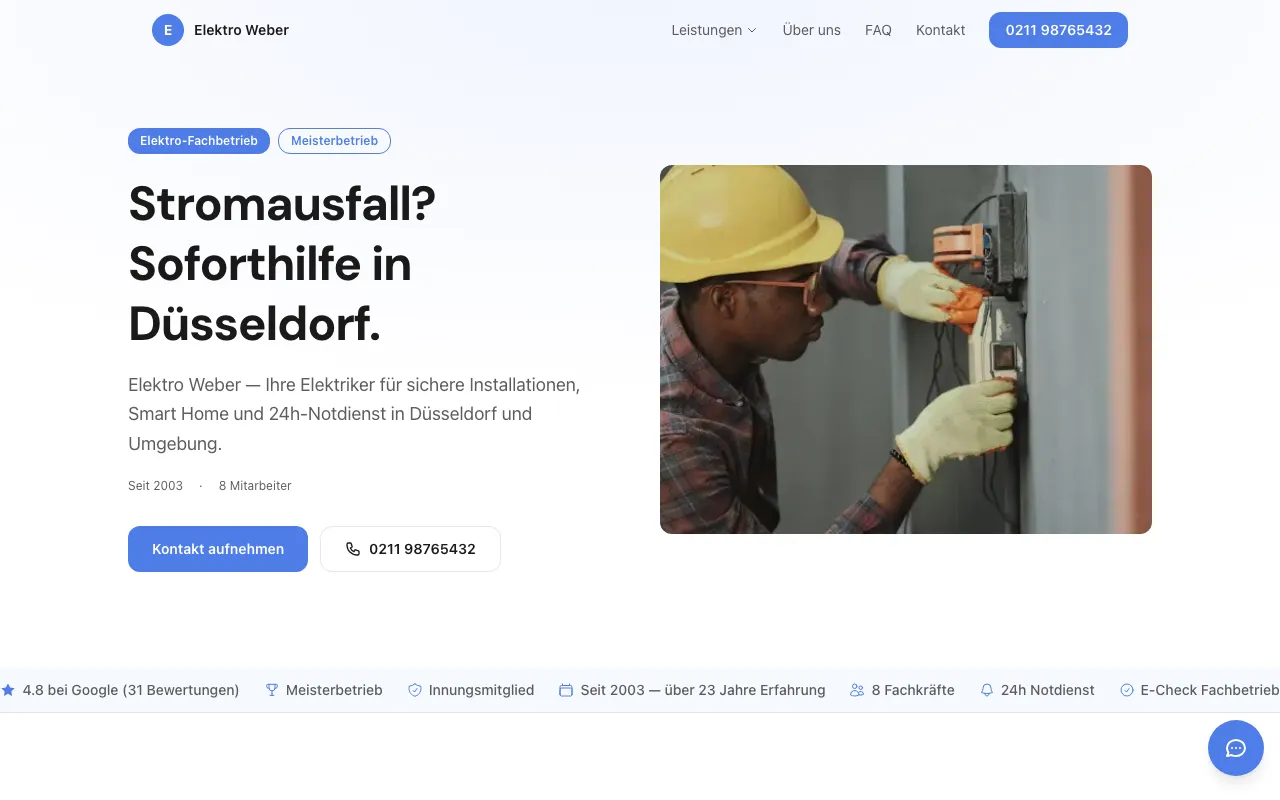This screenshot has height=800, width=1280.
Task: Click the phone icon in the call button
Action: pos(353,548)
